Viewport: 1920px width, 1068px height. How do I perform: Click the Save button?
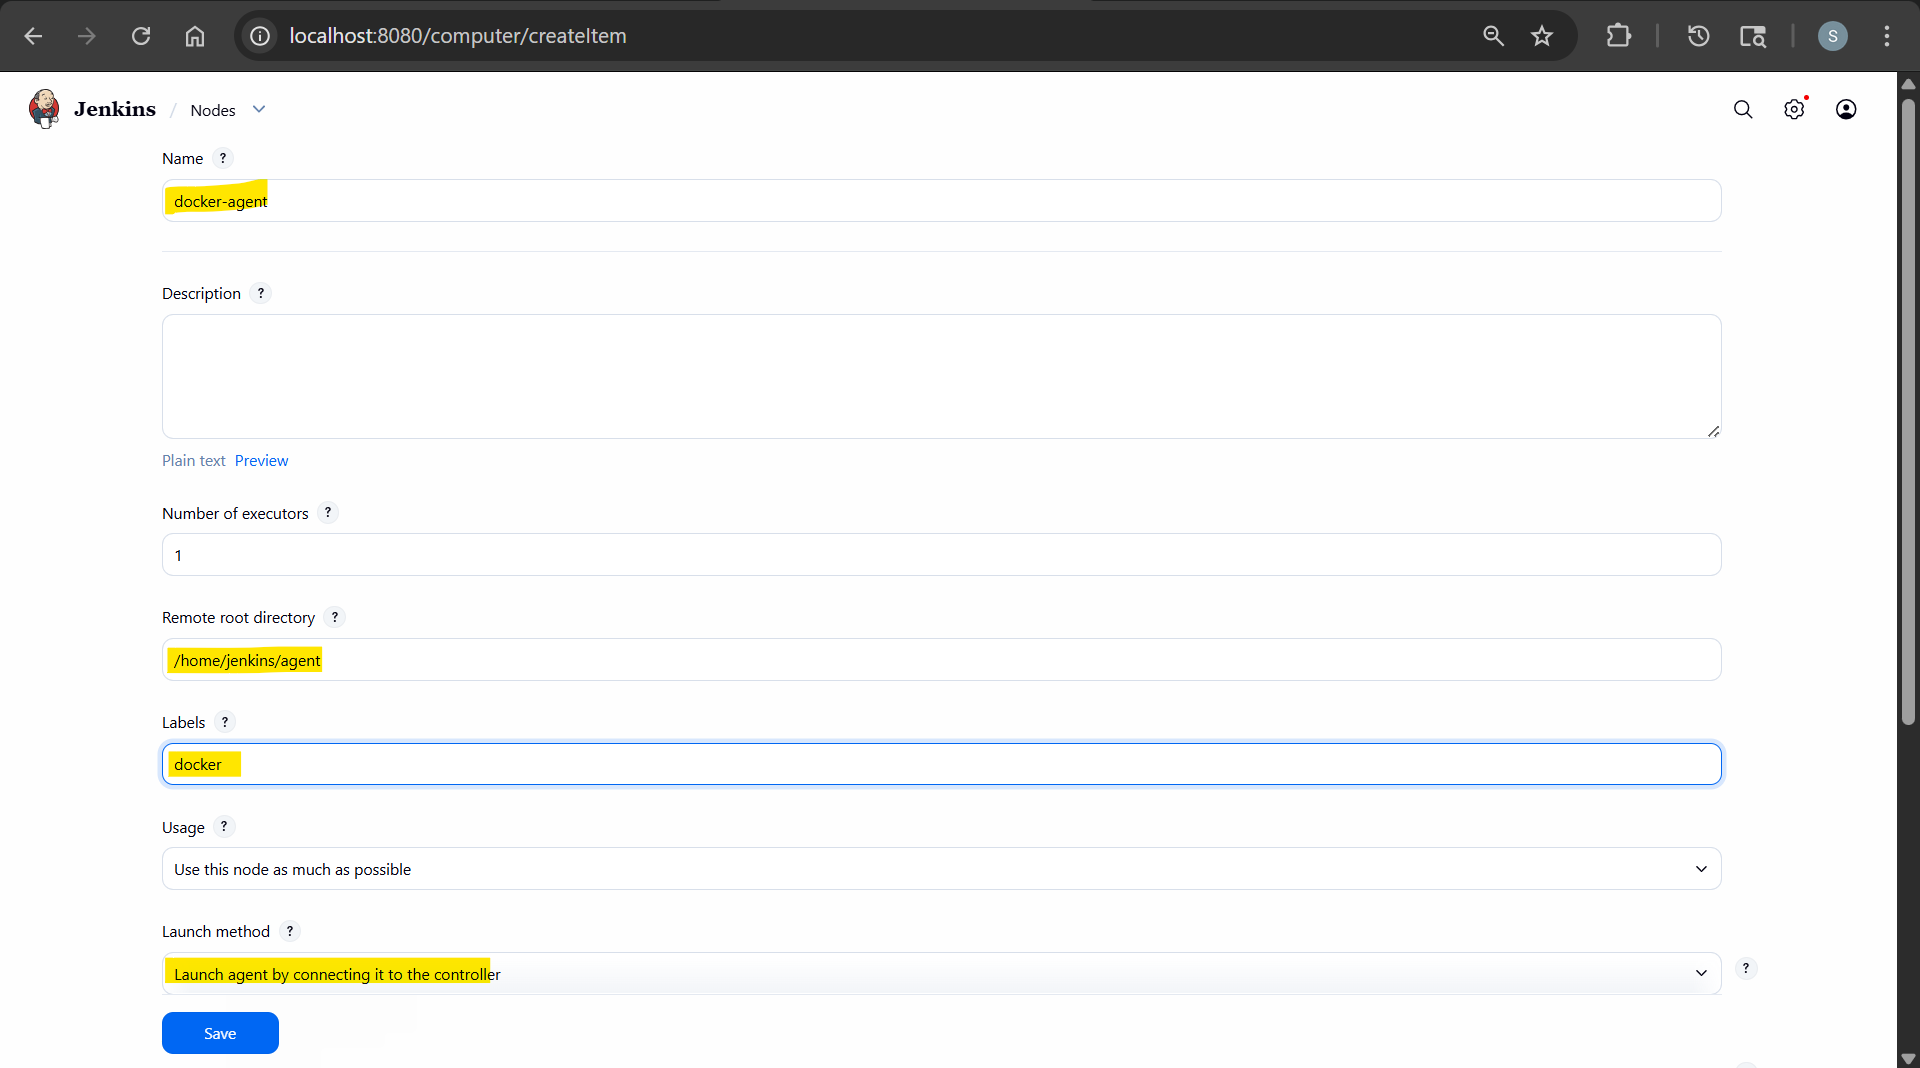[220, 1033]
